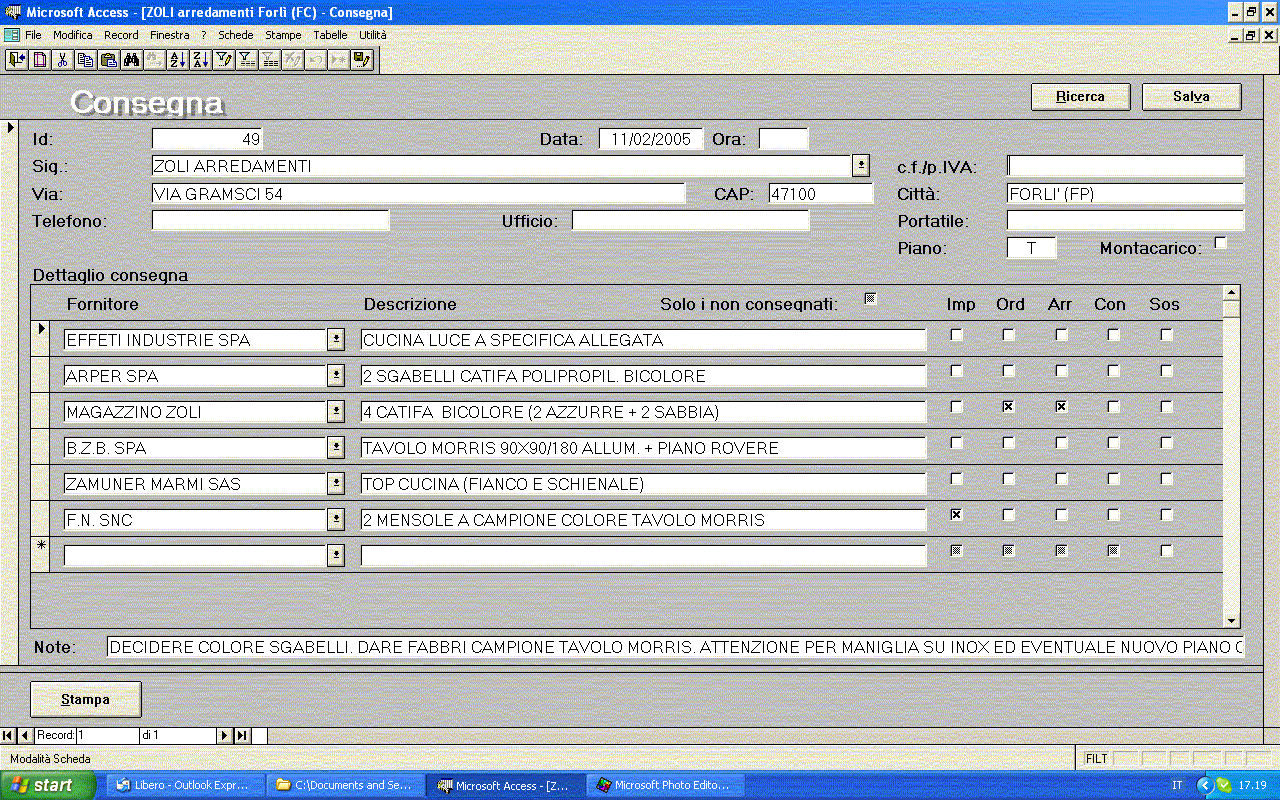Click the Copy icon in toolbar
This screenshot has height=800, width=1280.
pyautogui.click(x=85, y=60)
